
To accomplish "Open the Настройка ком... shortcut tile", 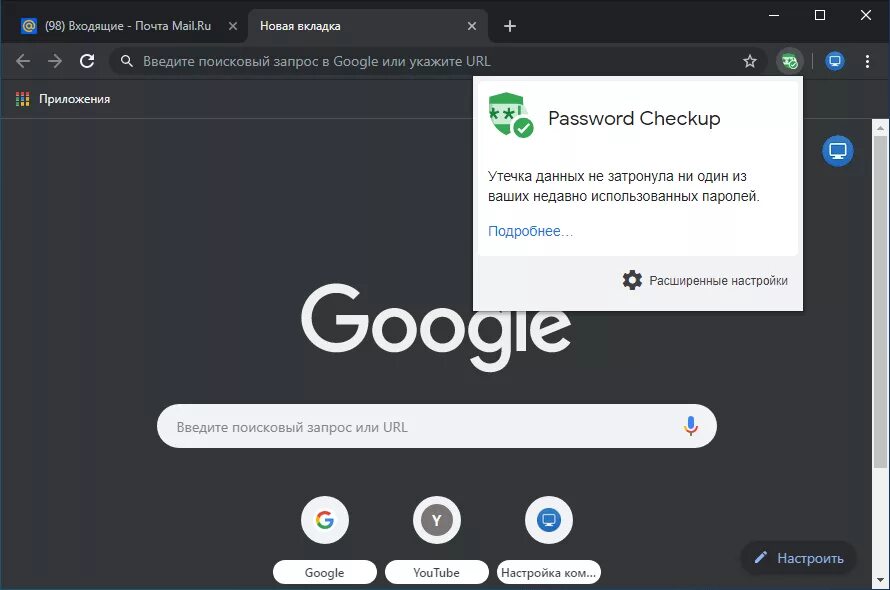I will [548, 520].
